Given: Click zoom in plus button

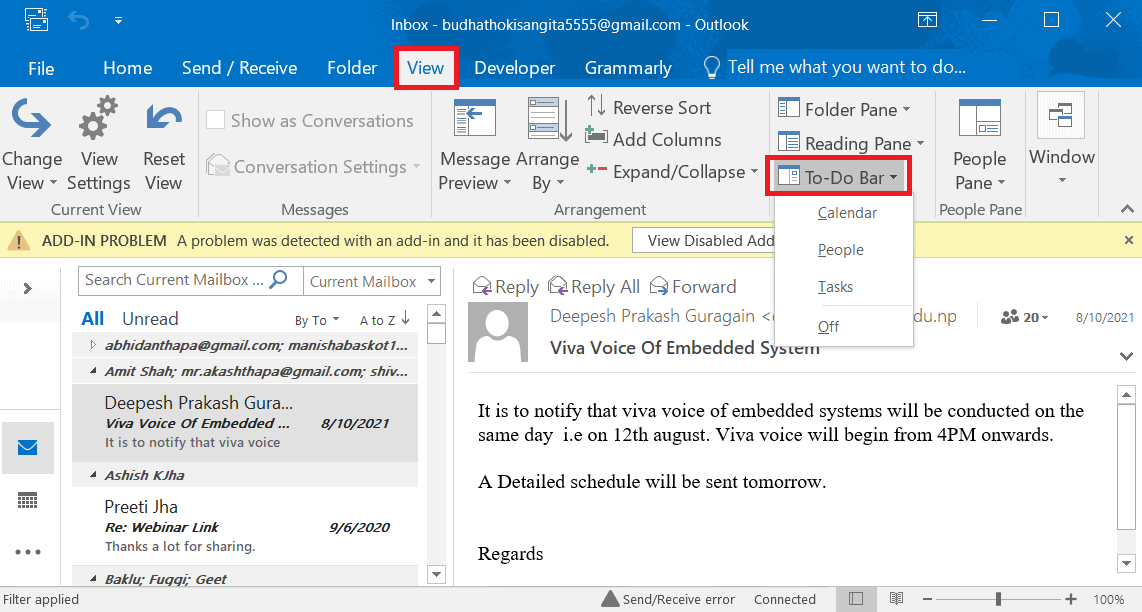Looking at the screenshot, I should (x=1071, y=599).
